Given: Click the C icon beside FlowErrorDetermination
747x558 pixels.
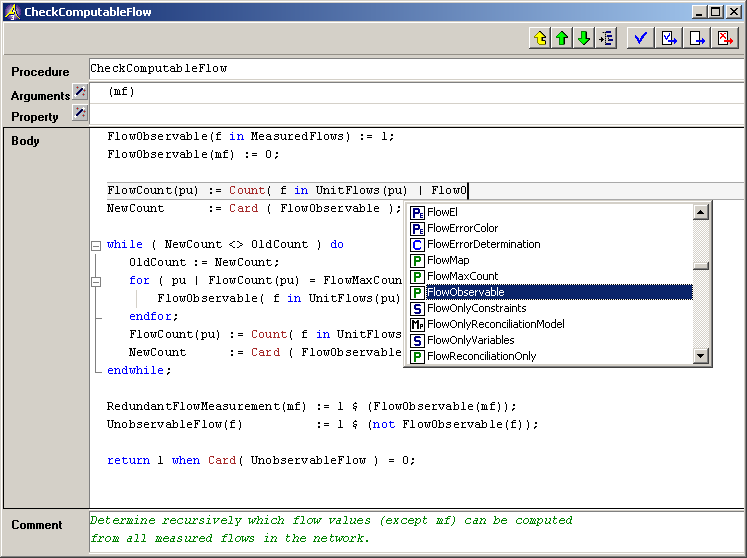Looking at the screenshot, I should (417, 244).
